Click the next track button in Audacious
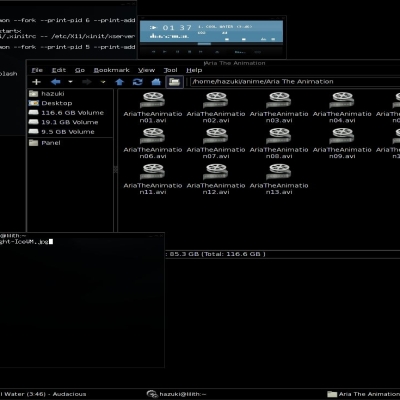Screen dimensions: 400x400 click(x=201, y=52)
